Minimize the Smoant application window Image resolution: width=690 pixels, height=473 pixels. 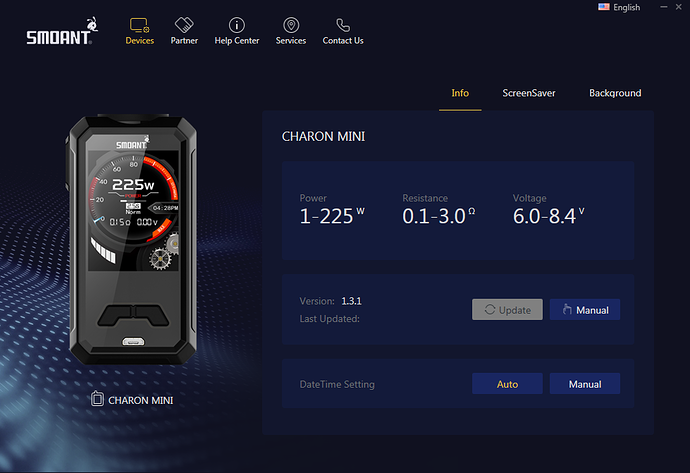tap(664, 7)
